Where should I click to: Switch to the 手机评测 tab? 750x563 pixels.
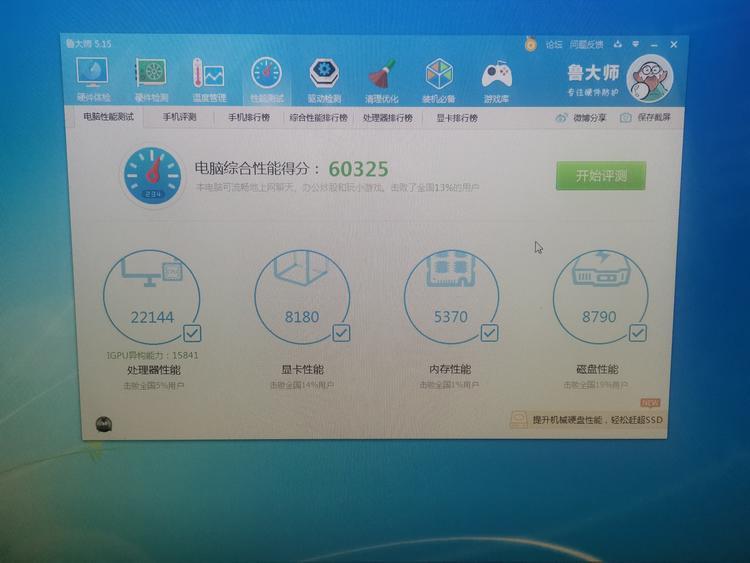[180, 118]
